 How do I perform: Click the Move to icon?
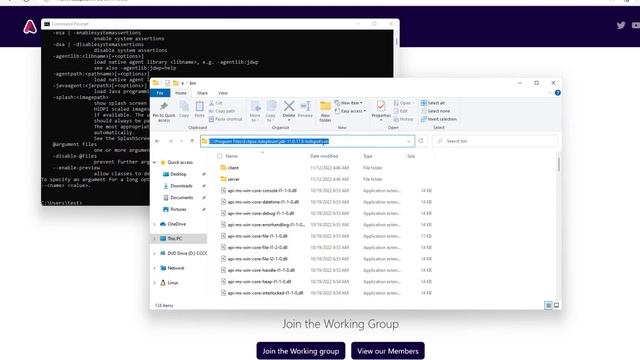tap(256, 107)
